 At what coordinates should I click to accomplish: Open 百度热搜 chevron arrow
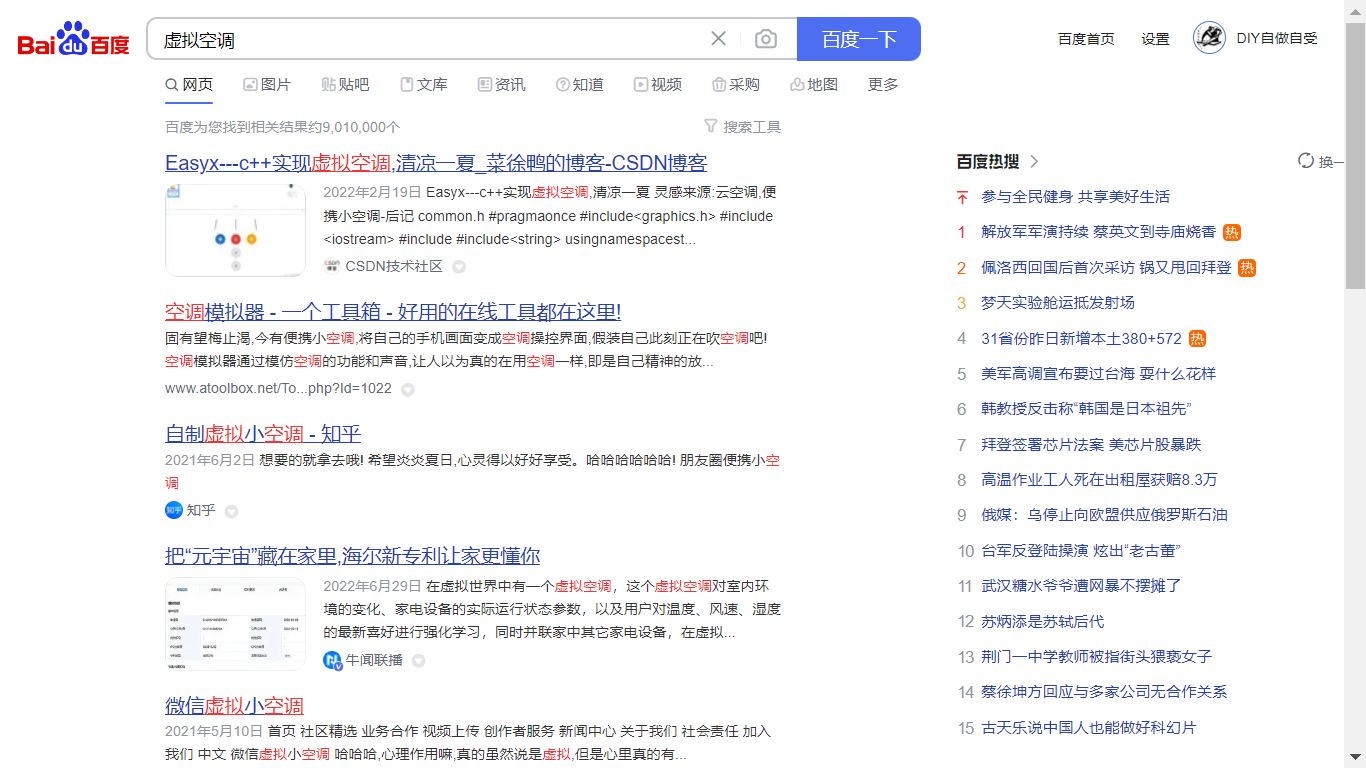(1034, 161)
